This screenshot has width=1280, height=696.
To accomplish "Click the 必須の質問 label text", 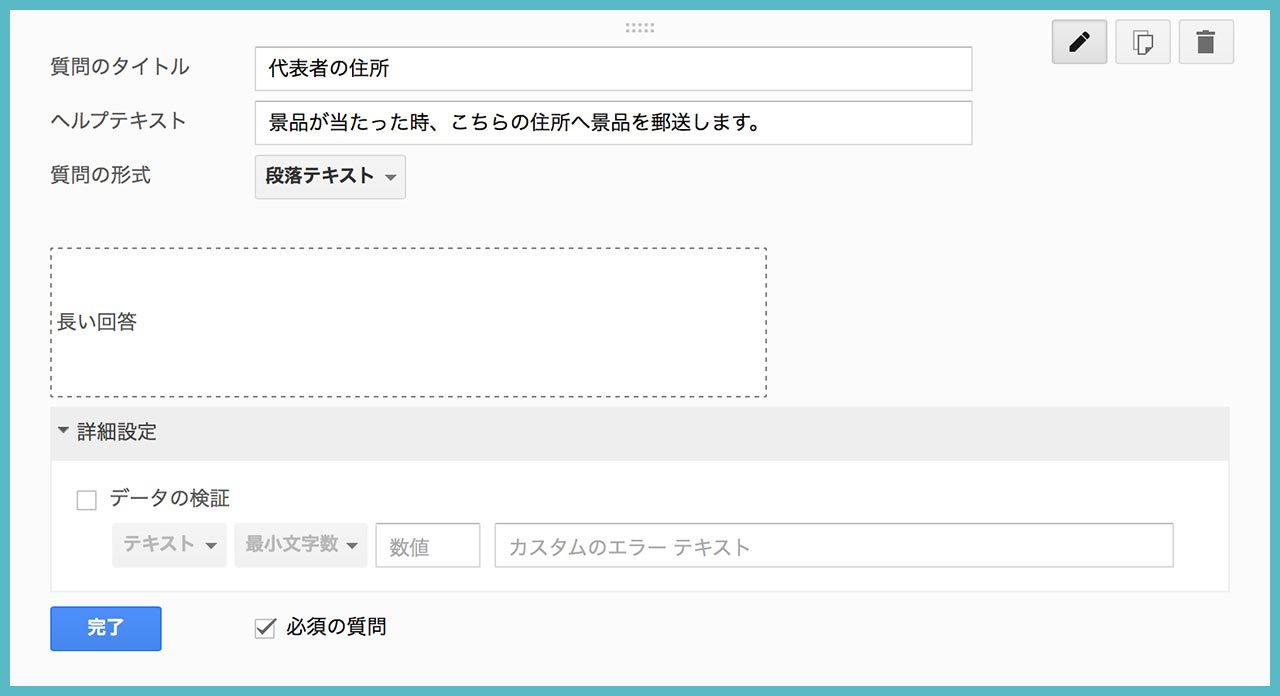I will click(336, 628).
